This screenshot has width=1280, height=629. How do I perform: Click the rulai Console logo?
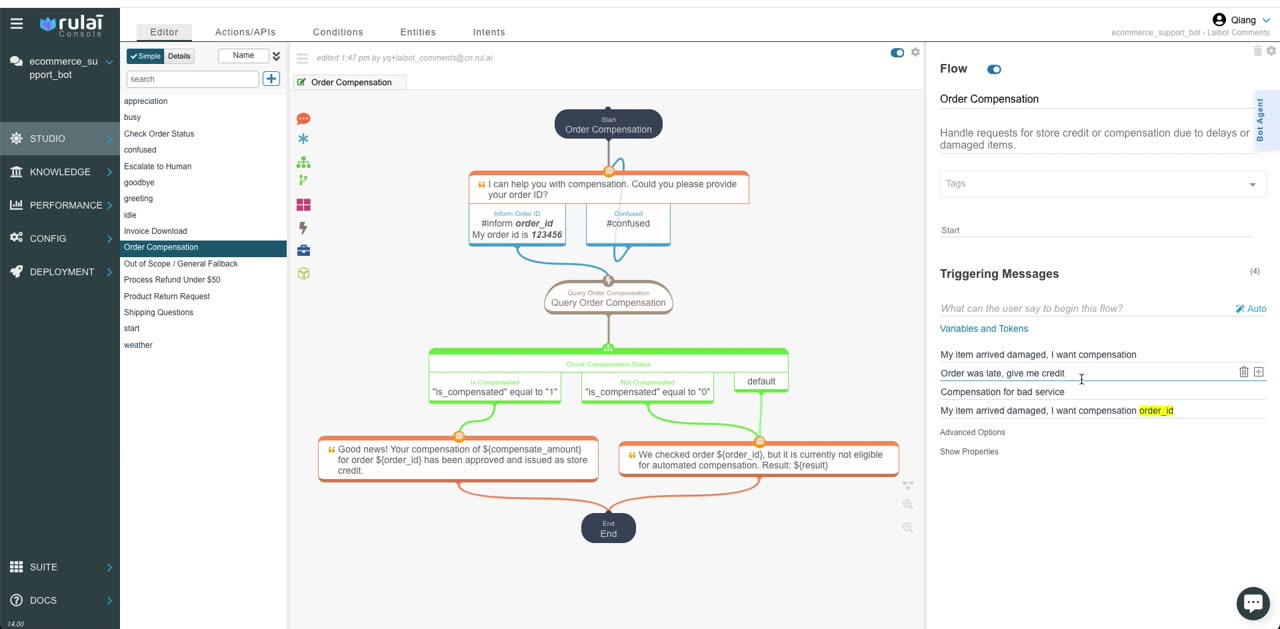(71, 25)
